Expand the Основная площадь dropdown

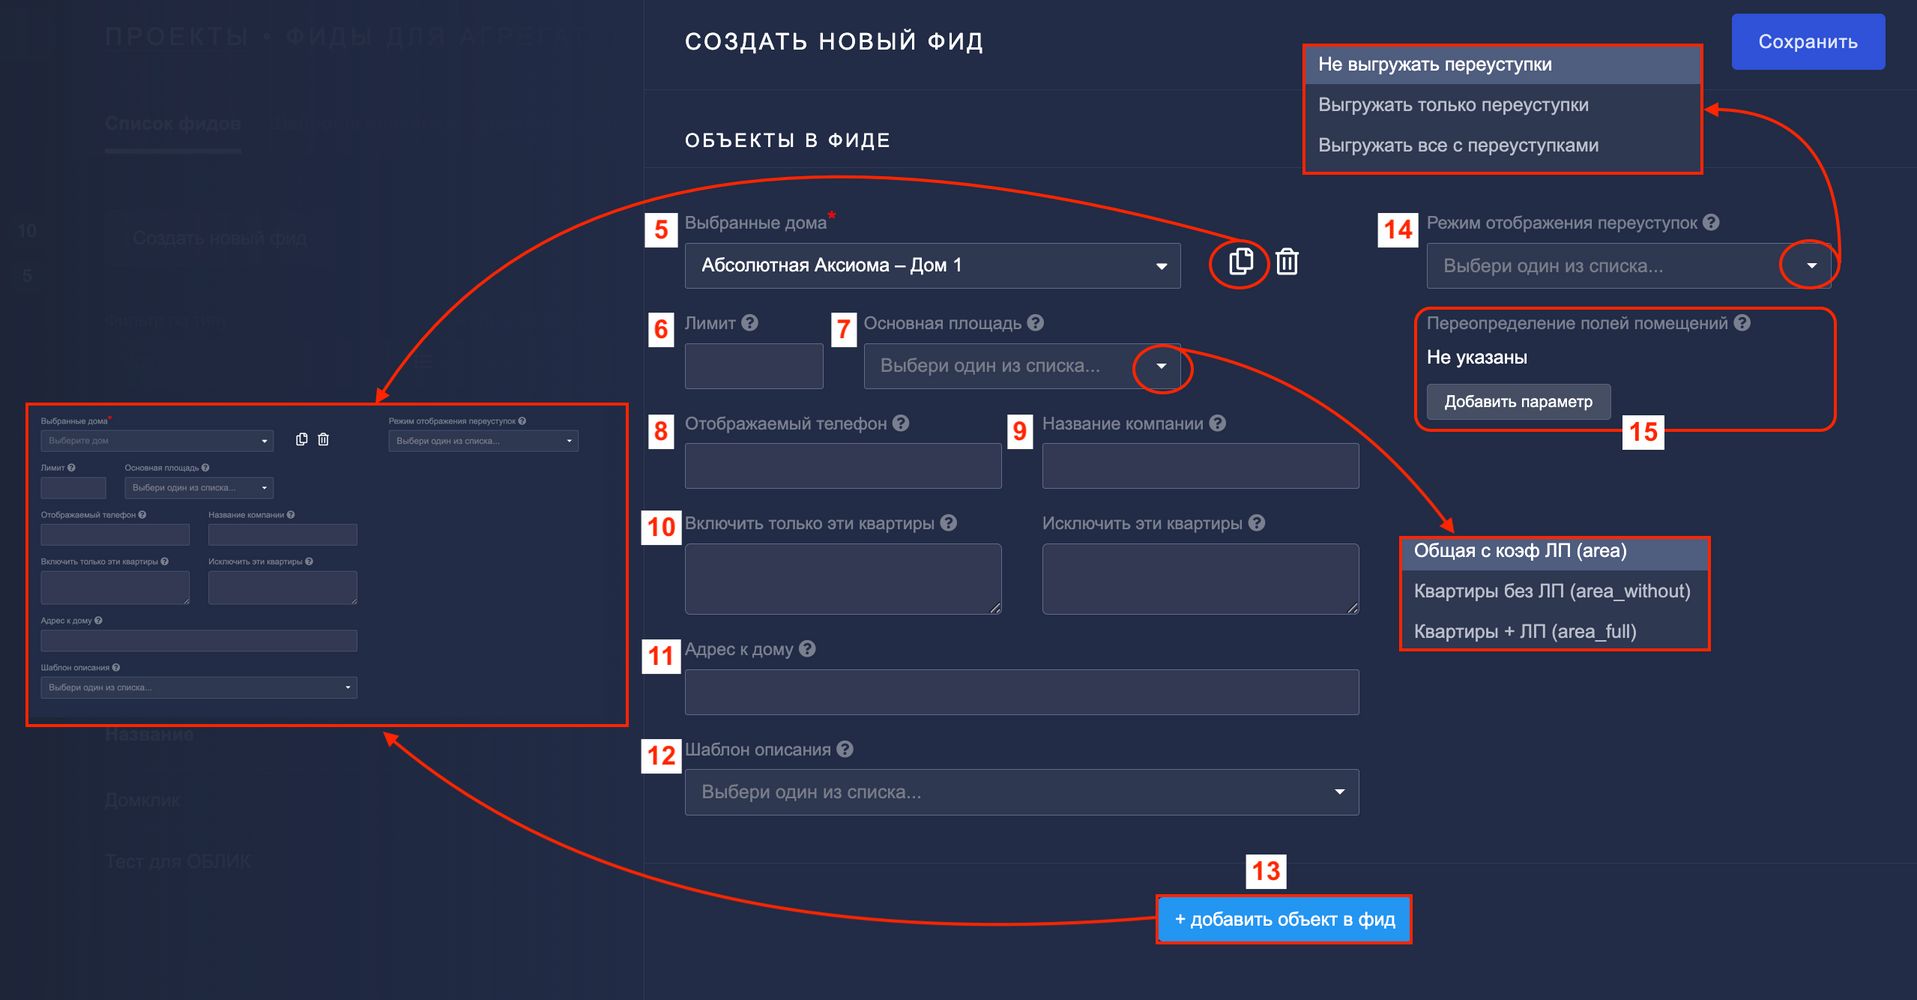(x=1022, y=366)
